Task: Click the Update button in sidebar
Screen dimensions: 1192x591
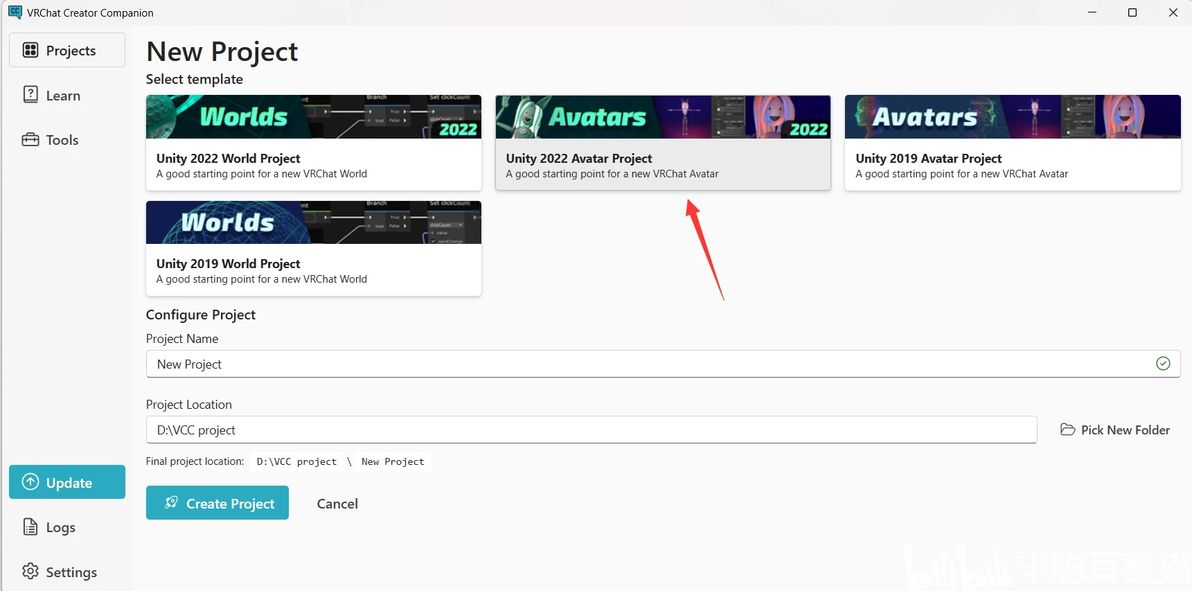Action: click(x=67, y=482)
